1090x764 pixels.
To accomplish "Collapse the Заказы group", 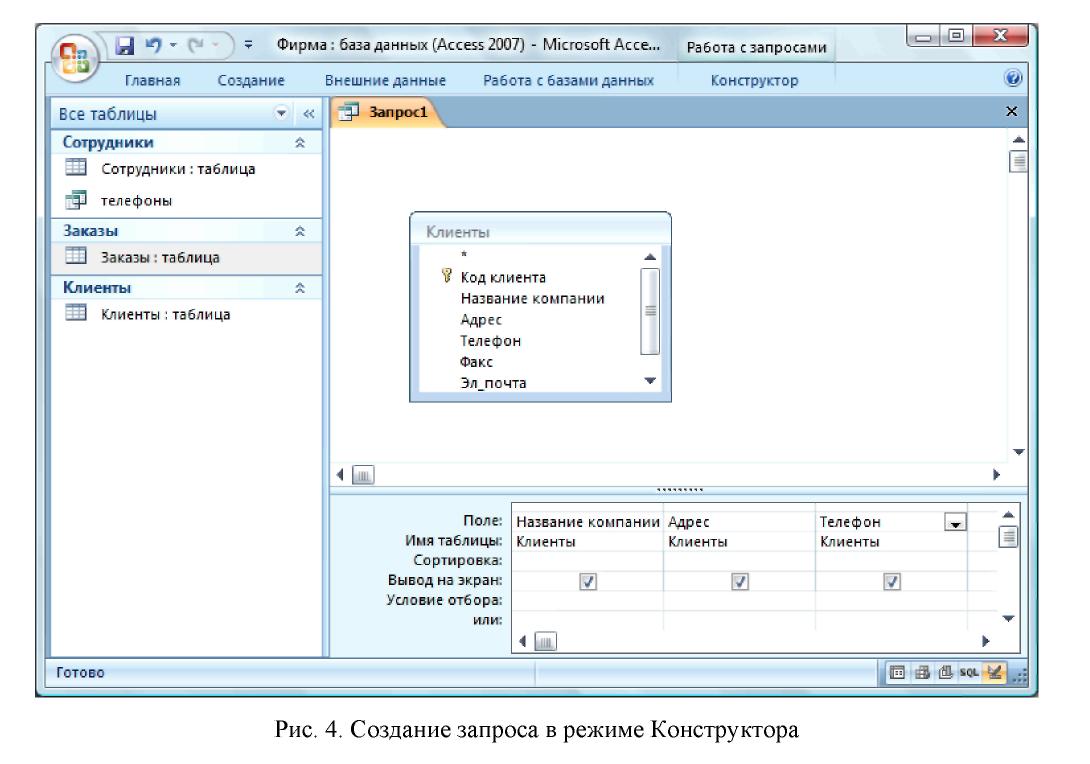I will coord(300,231).
